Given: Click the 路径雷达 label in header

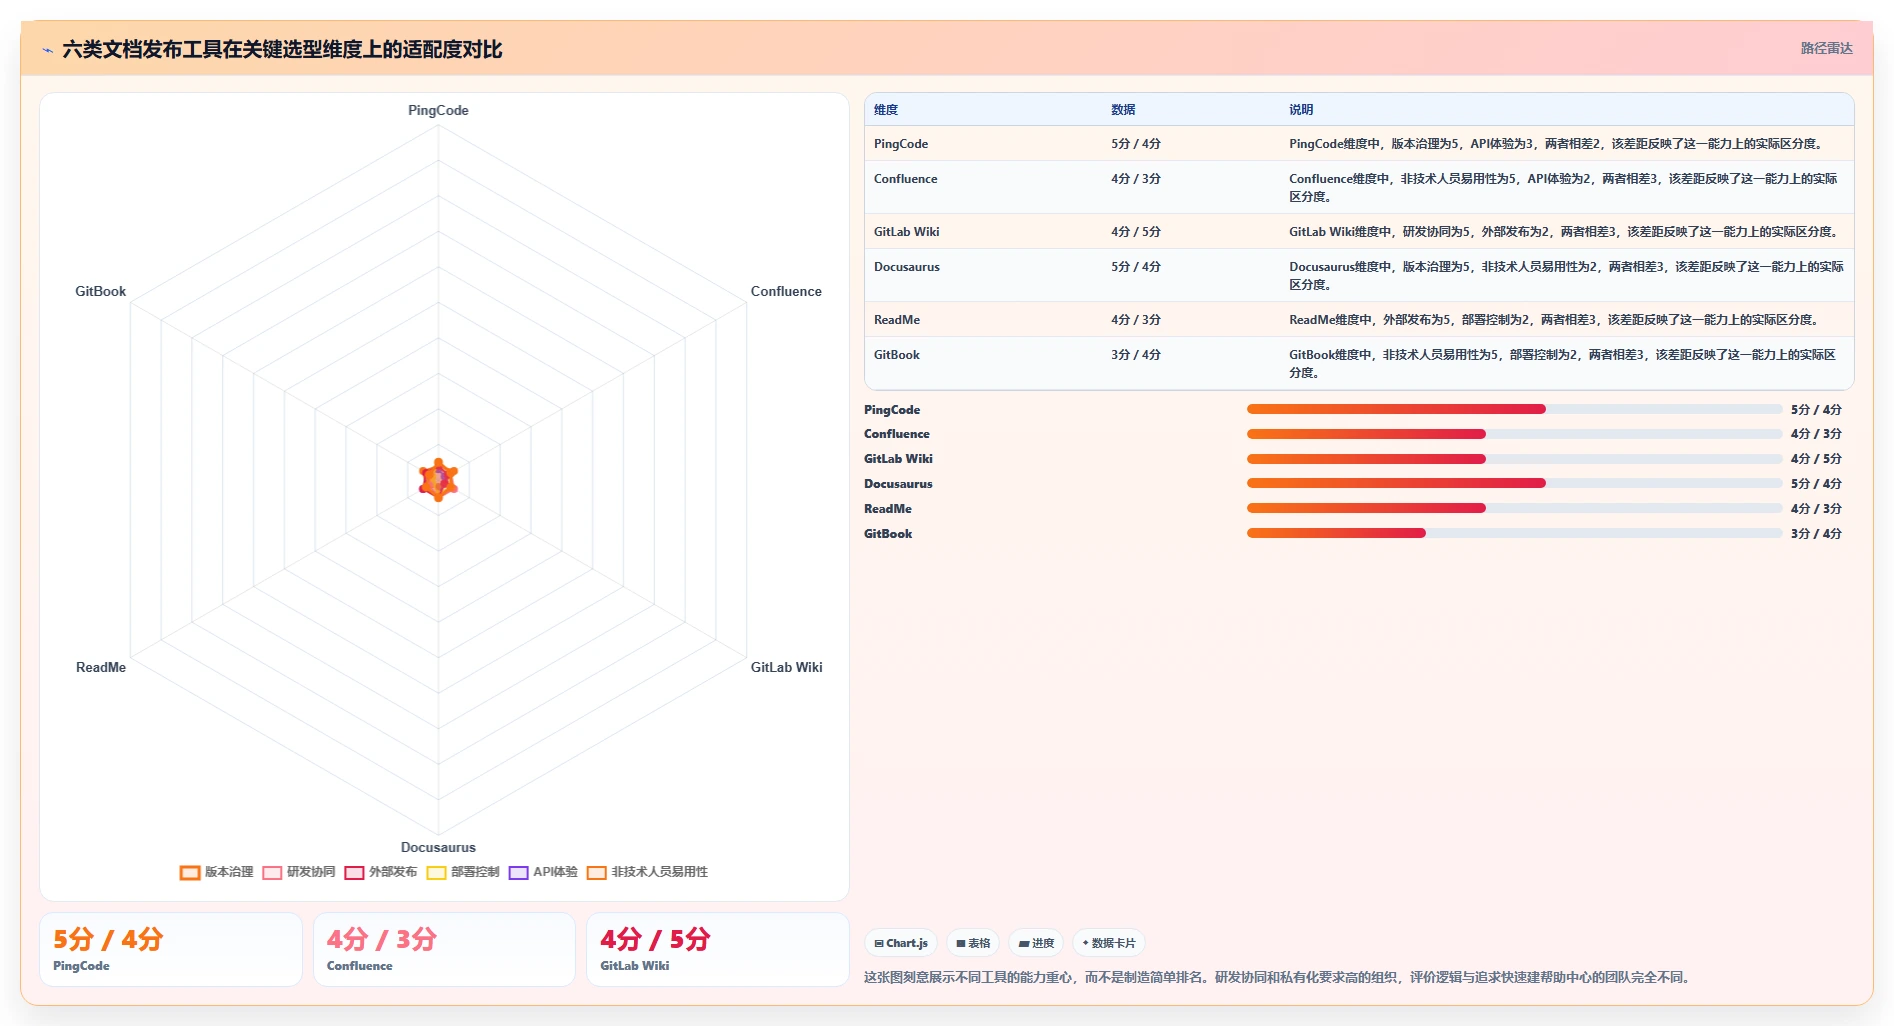Looking at the screenshot, I should (1826, 48).
